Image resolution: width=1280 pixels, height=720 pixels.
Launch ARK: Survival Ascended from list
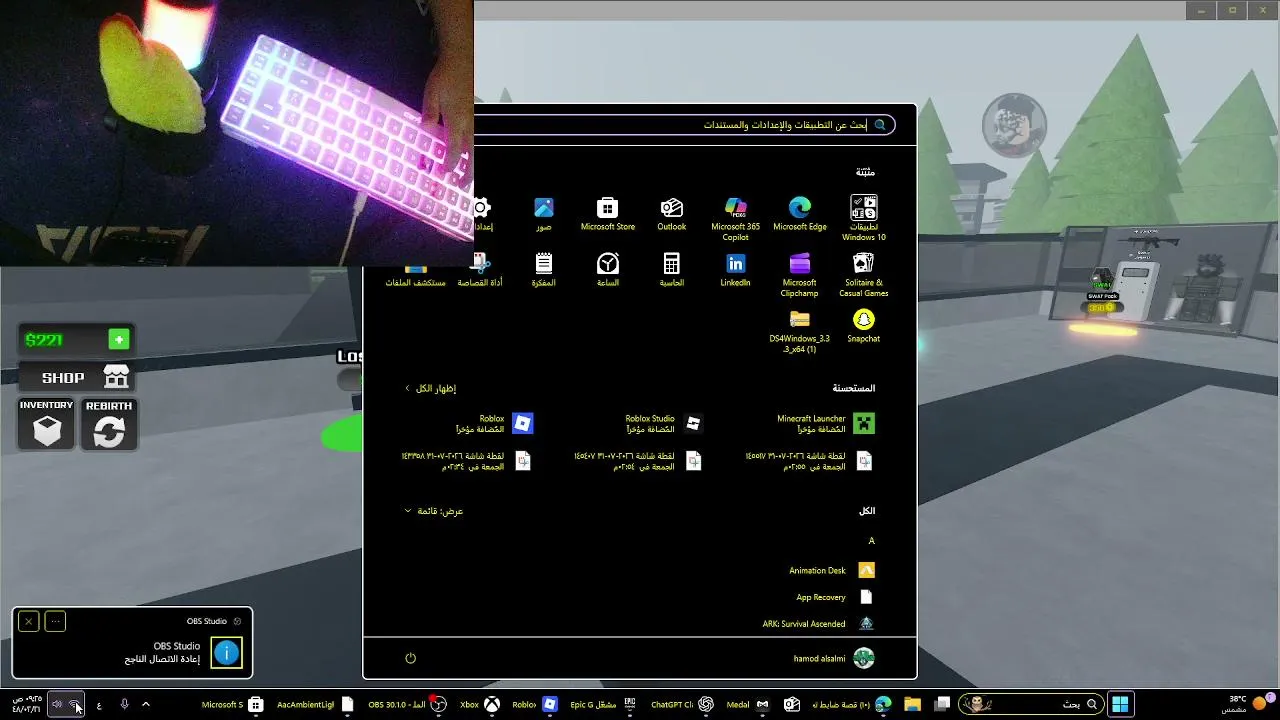(819, 624)
